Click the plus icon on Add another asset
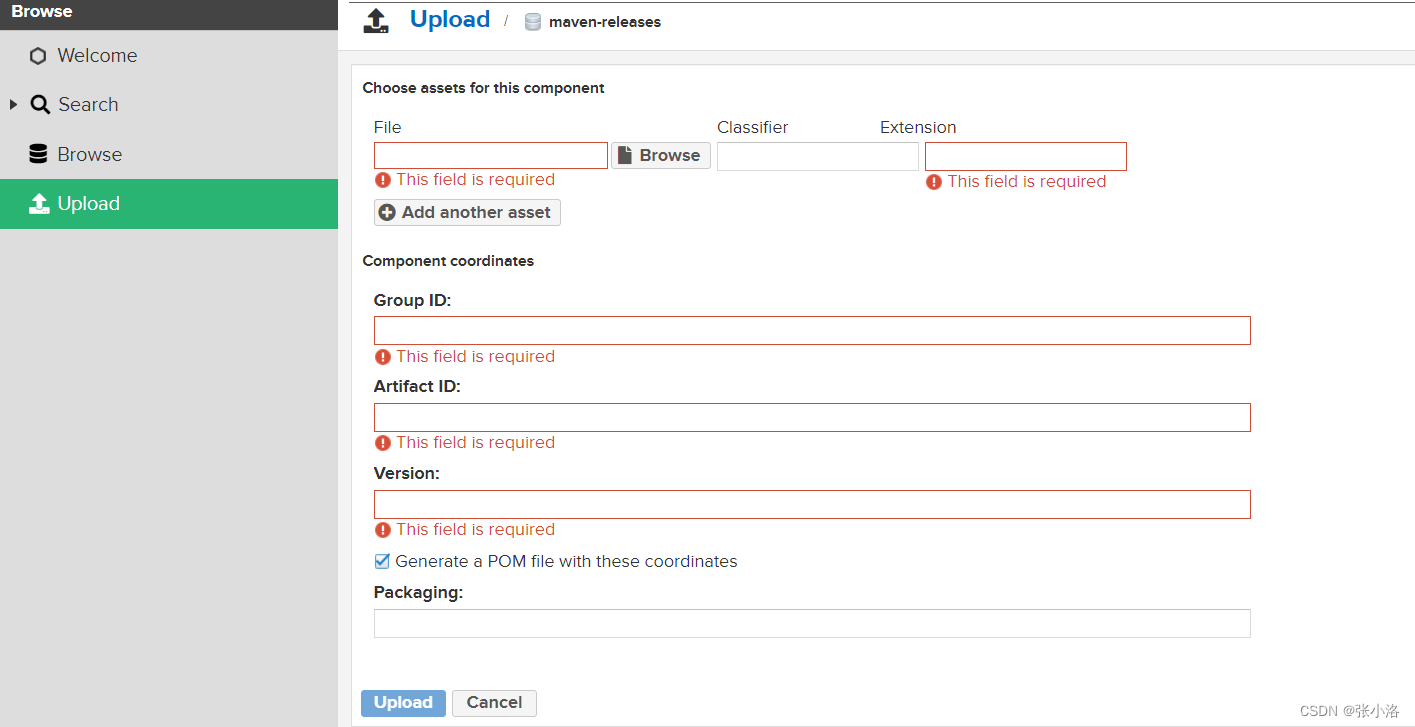 click(x=387, y=213)
